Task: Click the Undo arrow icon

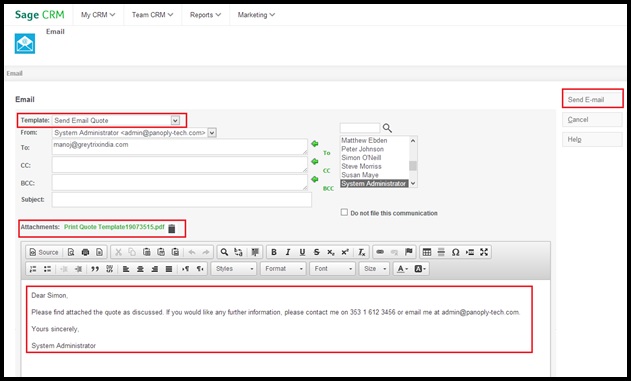Action: (x=192, y=252)
